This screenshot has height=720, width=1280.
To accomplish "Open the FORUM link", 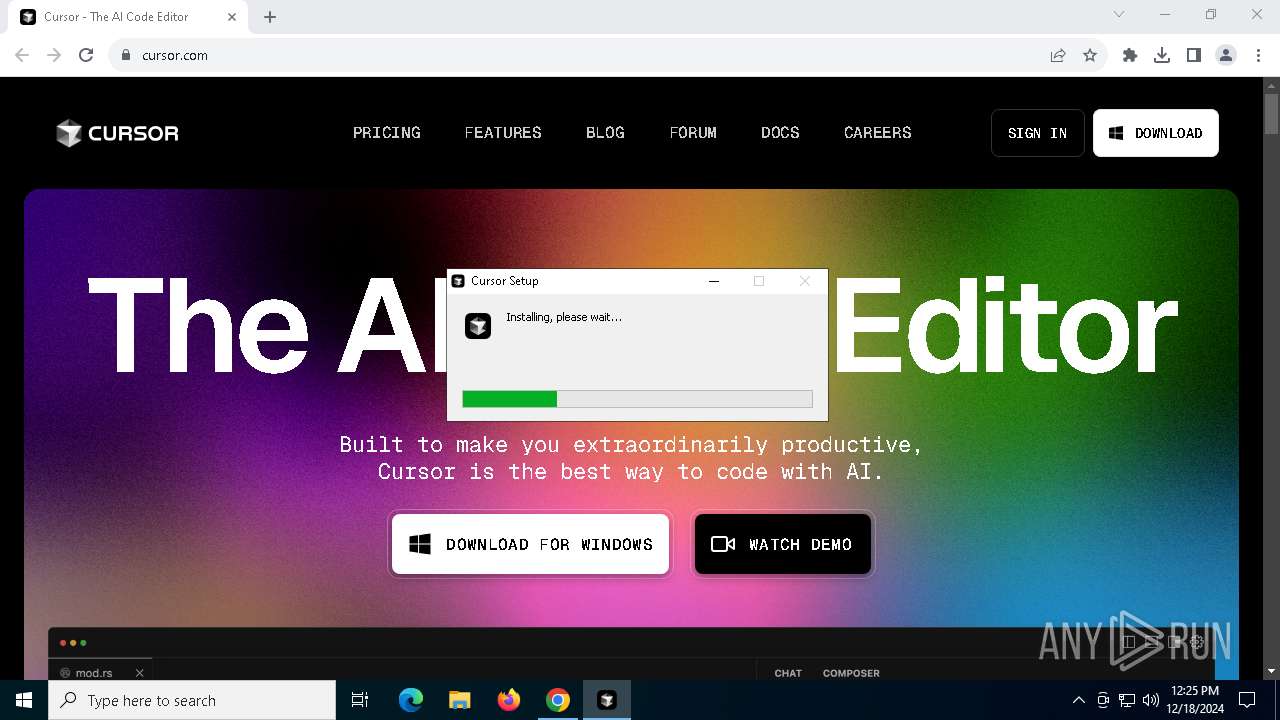I will coord(693,133).
